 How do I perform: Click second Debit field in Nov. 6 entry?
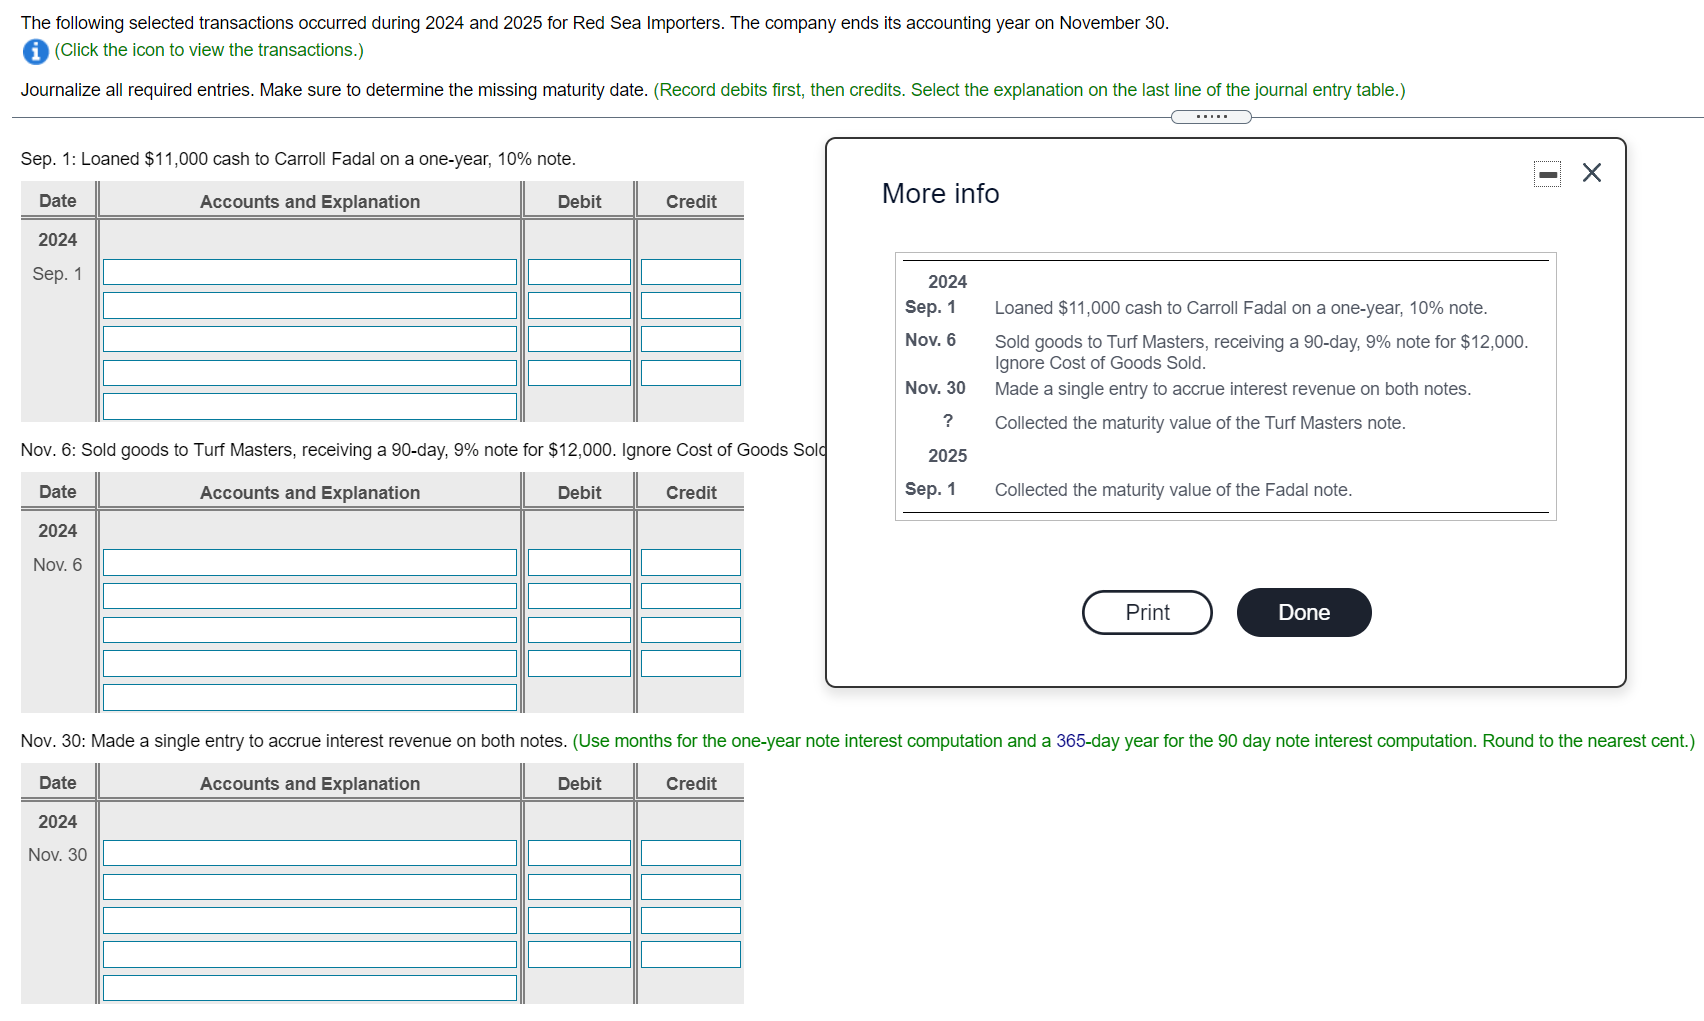pyautogui.click(x=579, y=596)
